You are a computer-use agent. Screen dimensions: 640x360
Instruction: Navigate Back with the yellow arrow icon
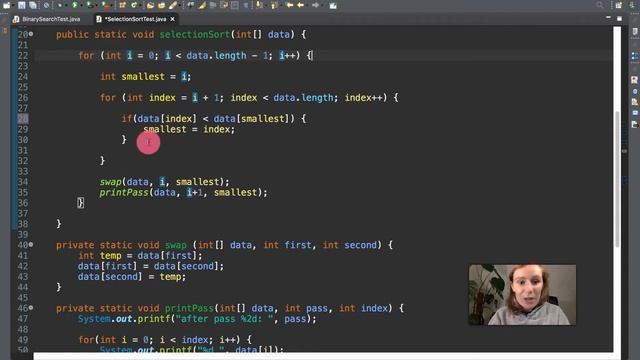tap(300, 5)
